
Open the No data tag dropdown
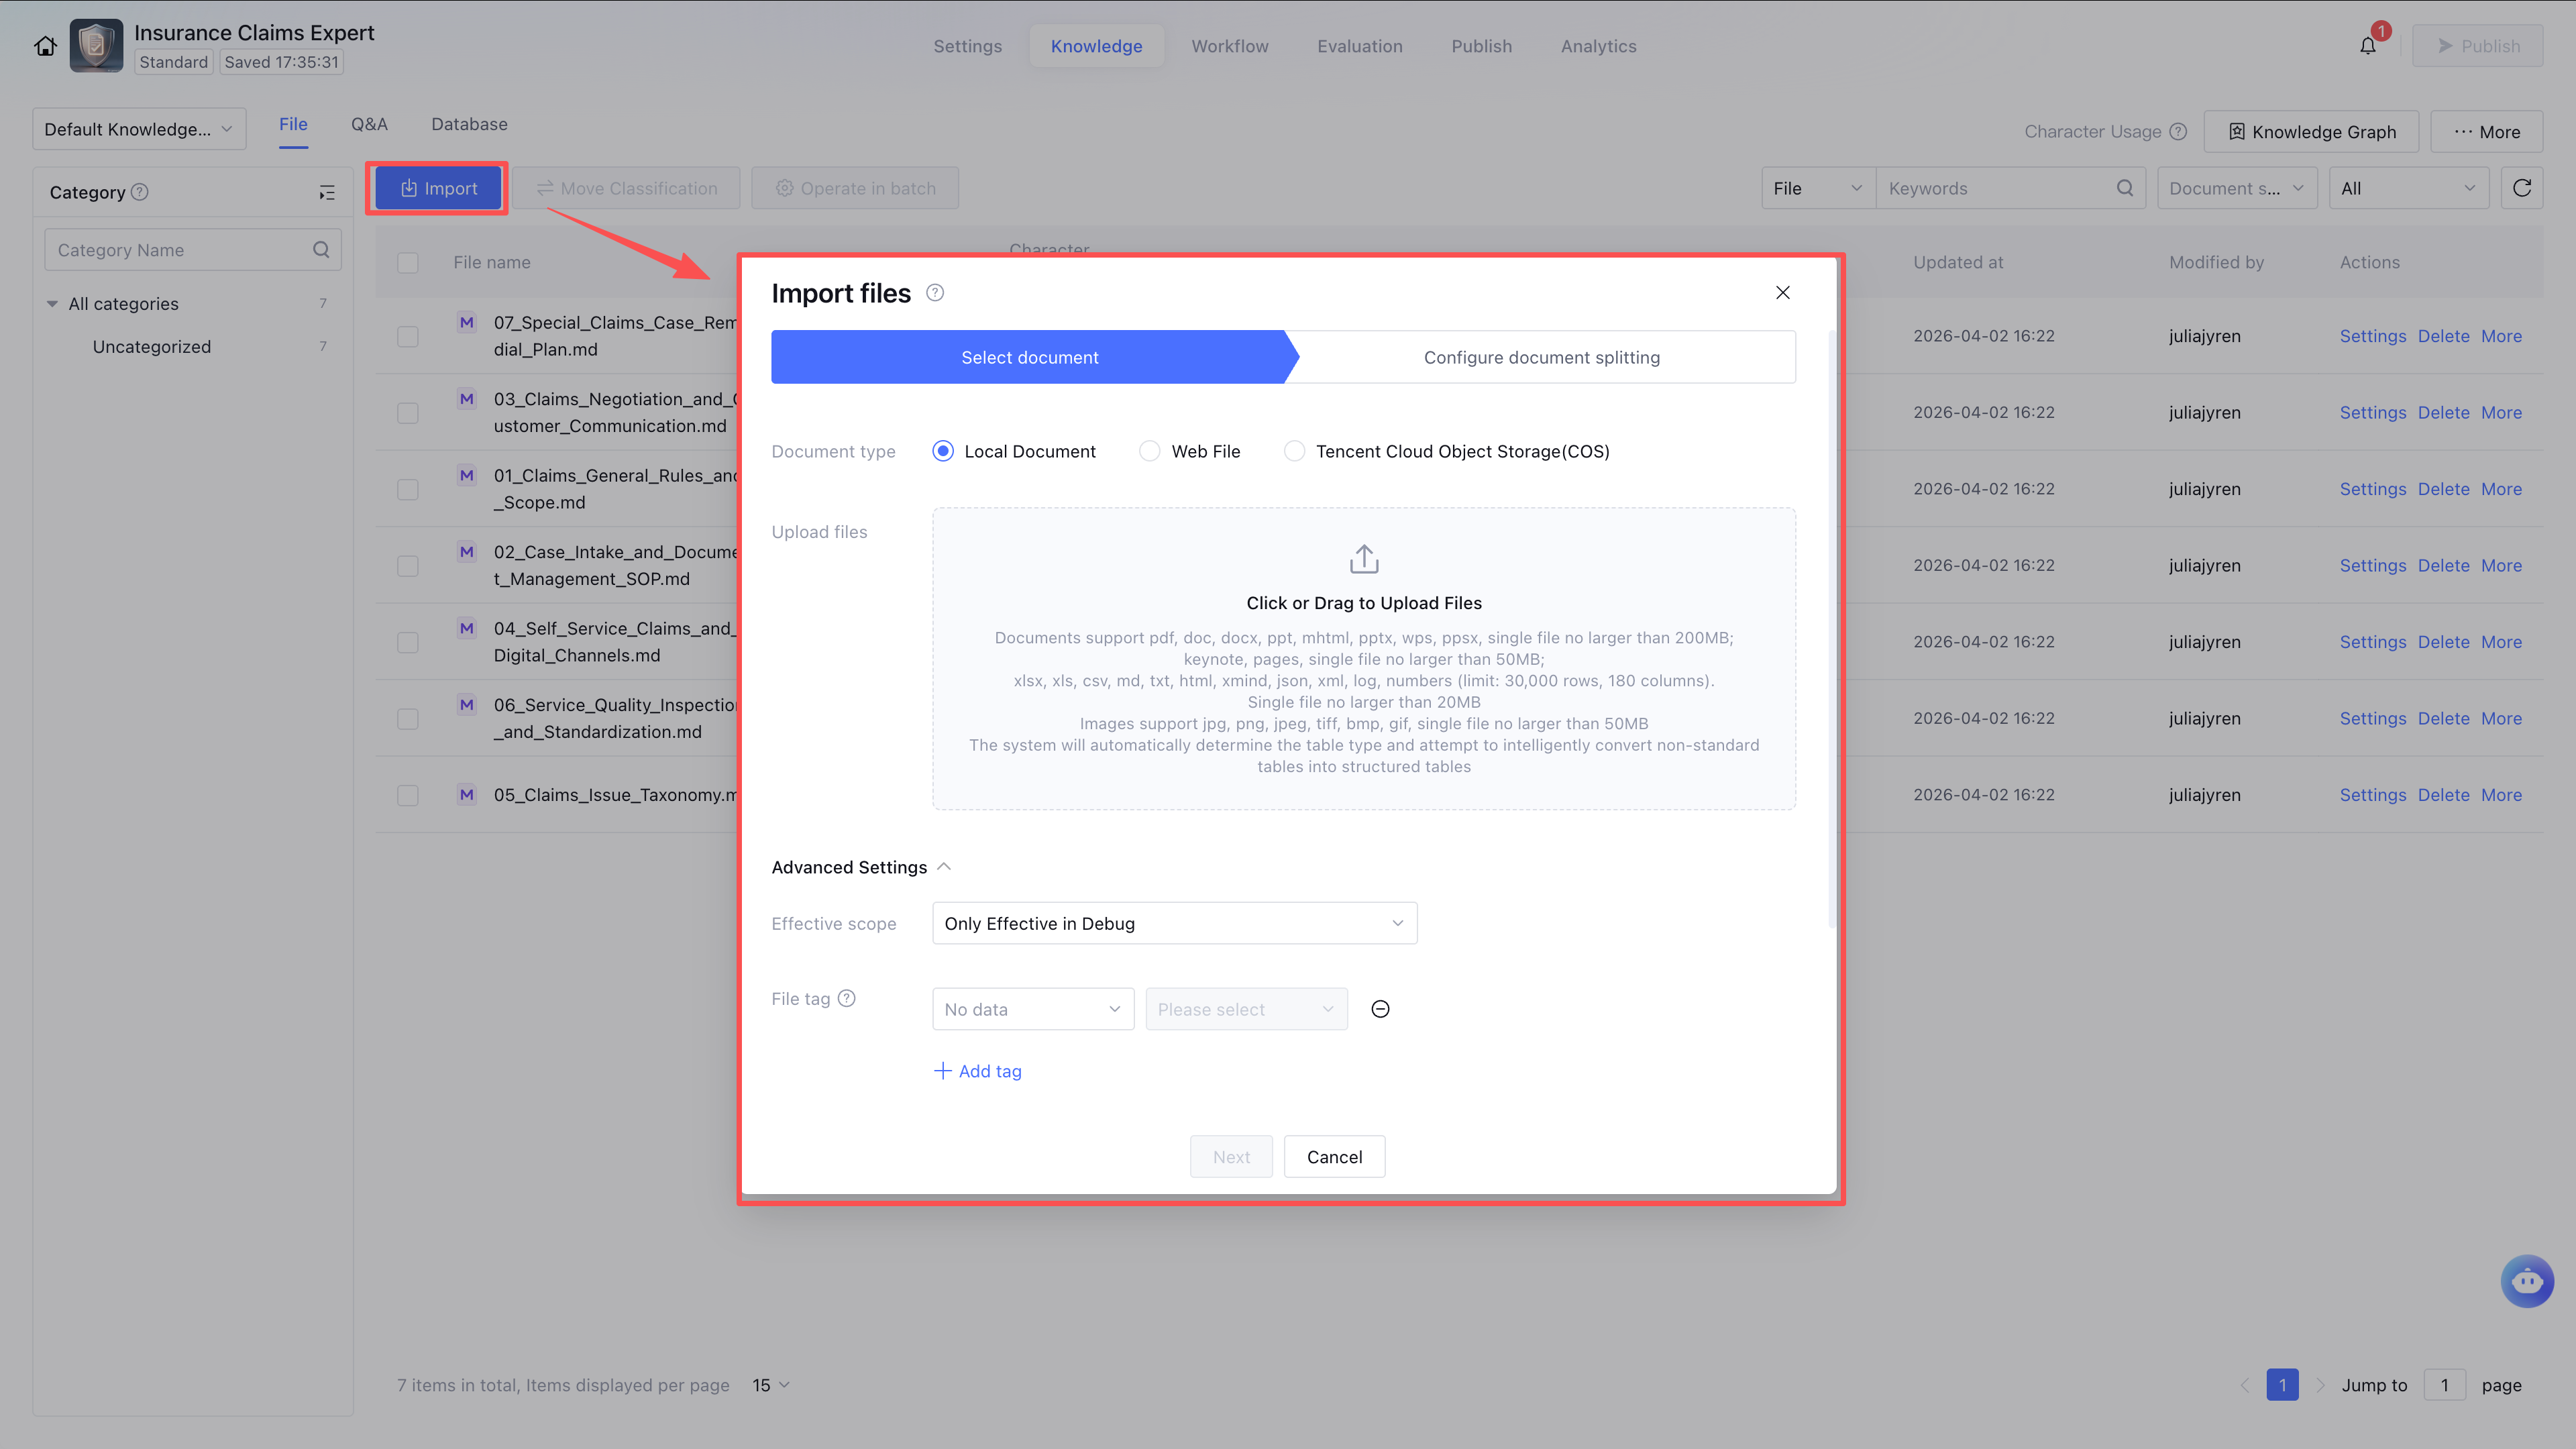1032,1009
